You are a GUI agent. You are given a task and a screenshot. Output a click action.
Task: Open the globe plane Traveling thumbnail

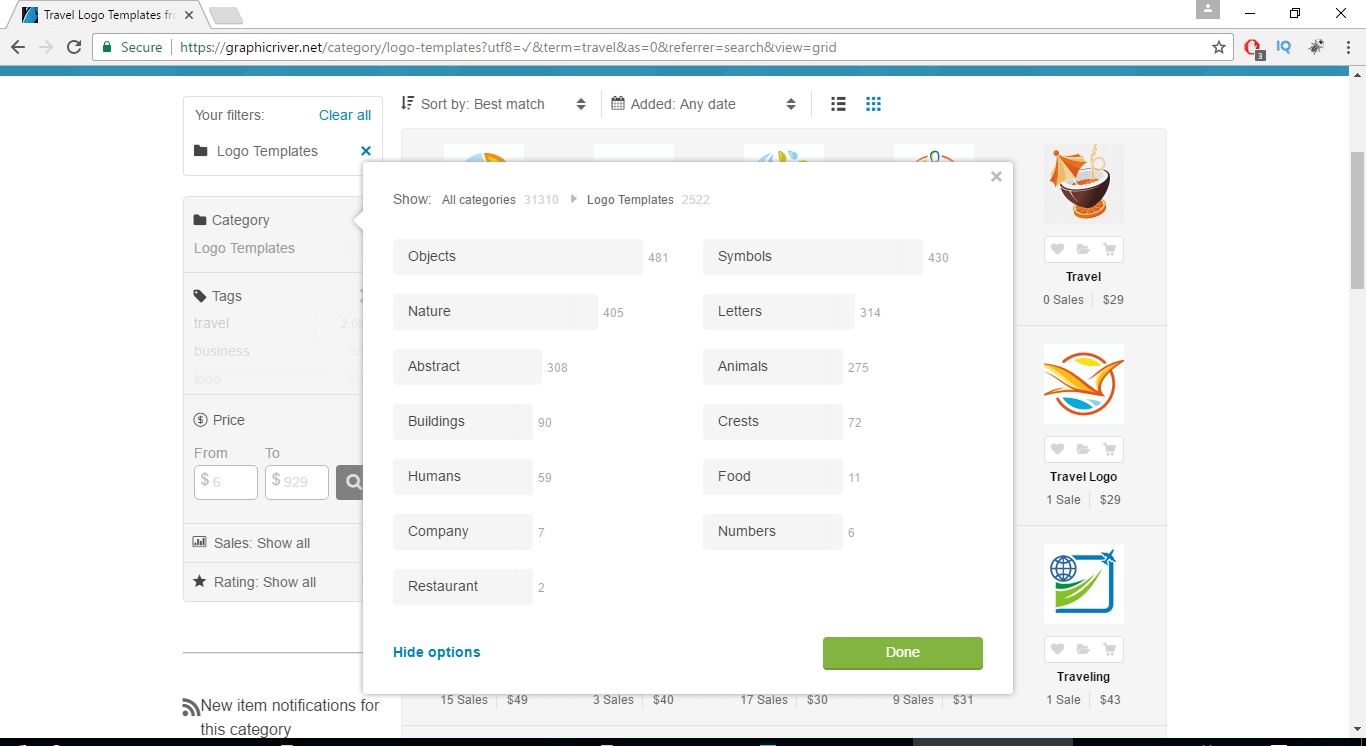[1084, 584]
